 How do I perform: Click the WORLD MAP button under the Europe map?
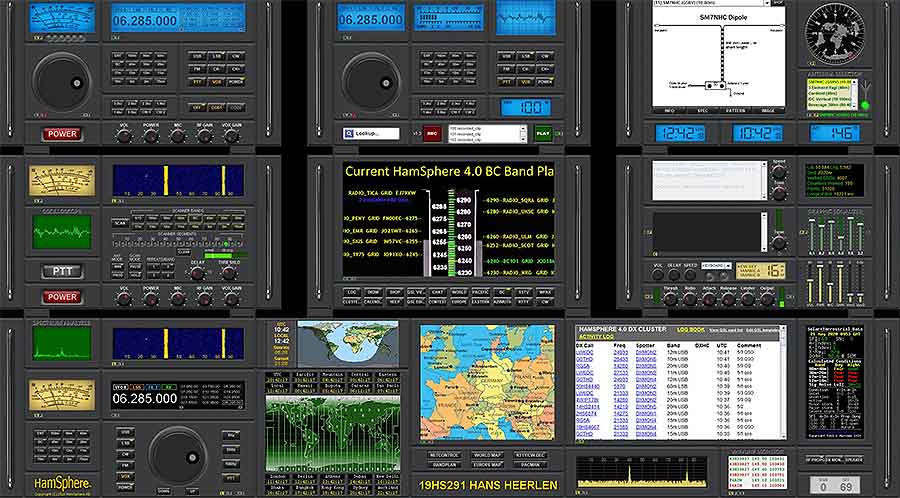[x=487, y=455]
